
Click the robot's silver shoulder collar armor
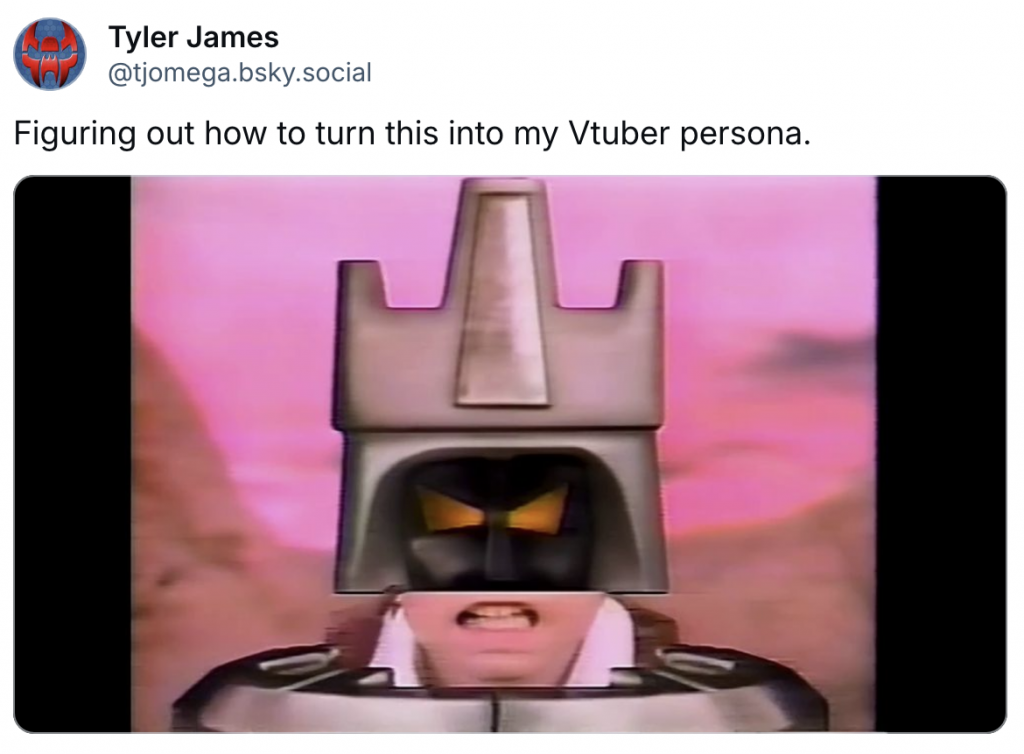[x=496, y=692]
